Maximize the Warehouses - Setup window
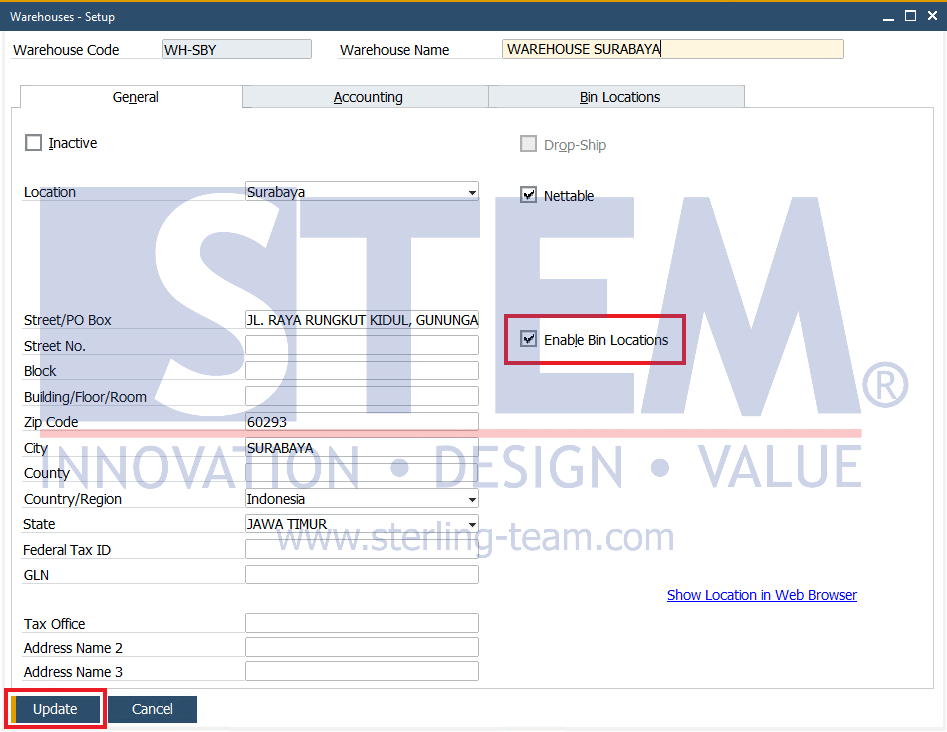The width and height of the screenshot is (947, 732). [x=910, y=16]
